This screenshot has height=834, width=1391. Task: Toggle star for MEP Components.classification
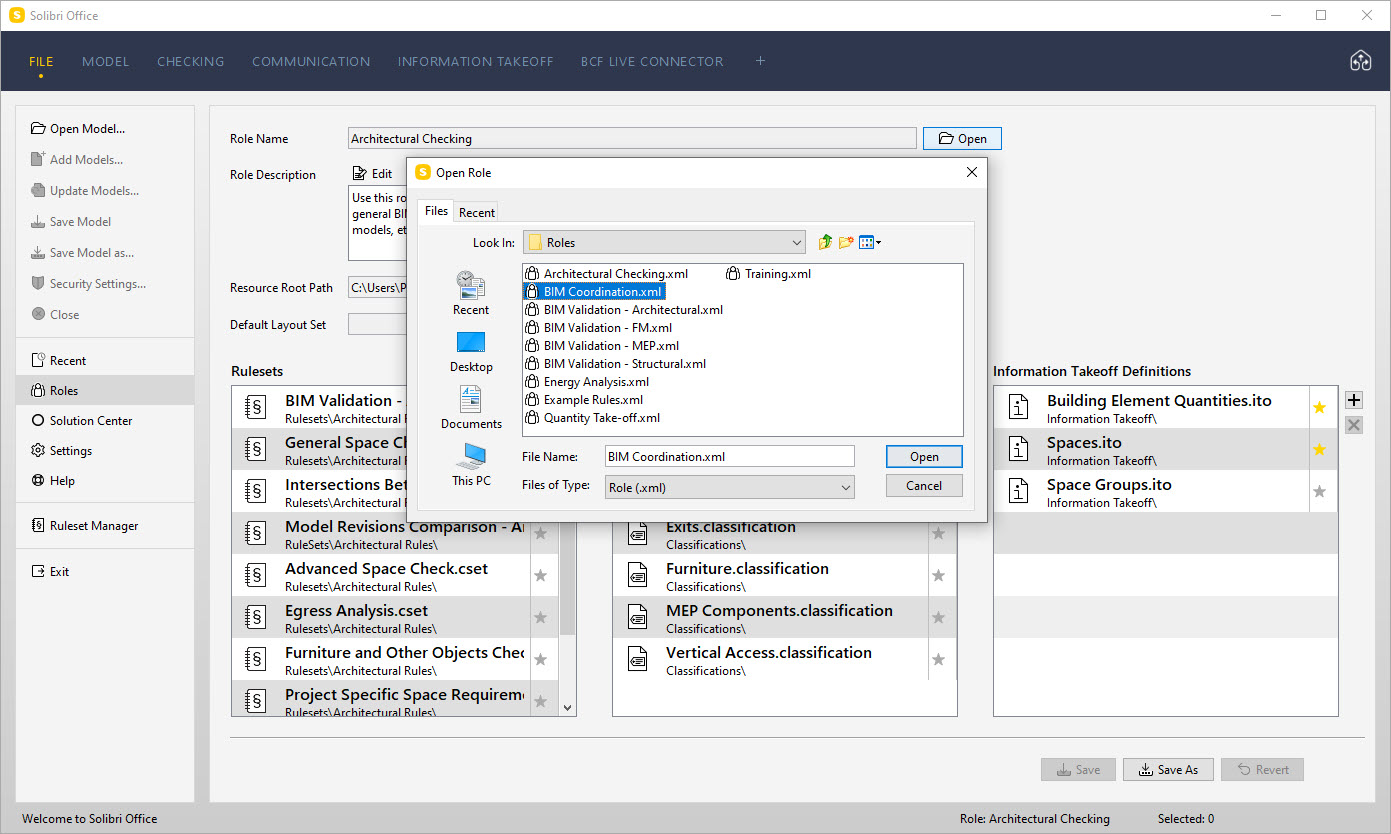pos(938,618)
